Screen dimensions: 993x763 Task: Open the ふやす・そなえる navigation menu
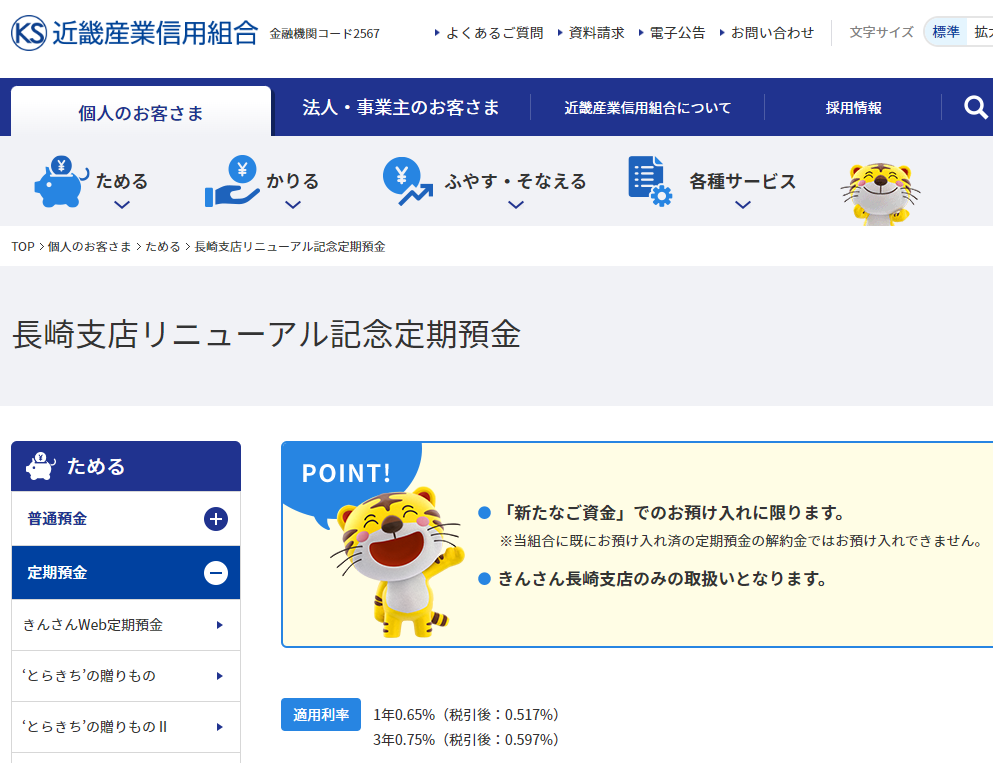tap(515, 181)
